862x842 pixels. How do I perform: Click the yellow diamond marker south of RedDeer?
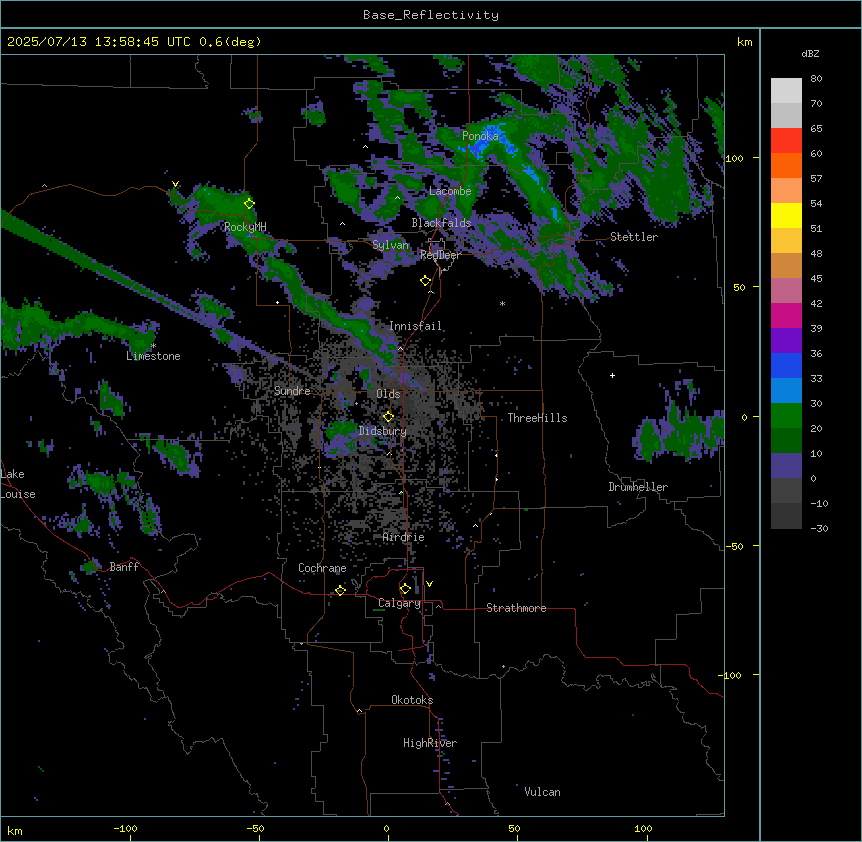[x=426, y=281]
